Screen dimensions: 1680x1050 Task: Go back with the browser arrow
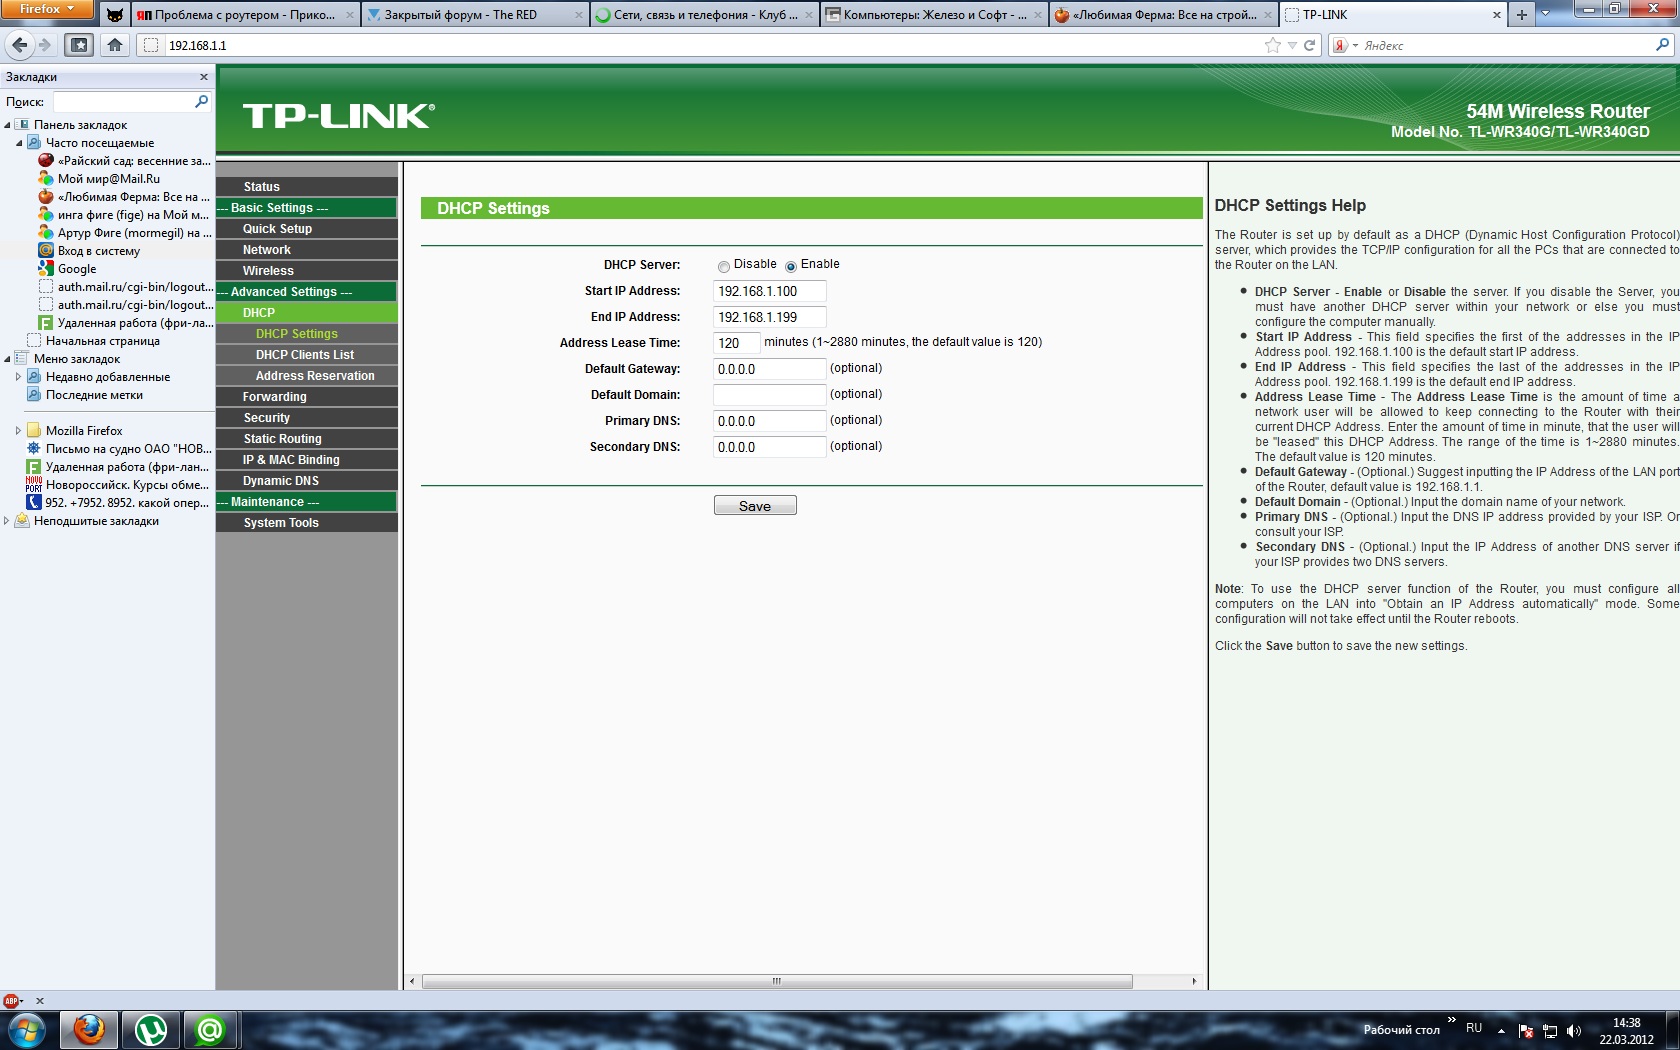click(20, 45)
